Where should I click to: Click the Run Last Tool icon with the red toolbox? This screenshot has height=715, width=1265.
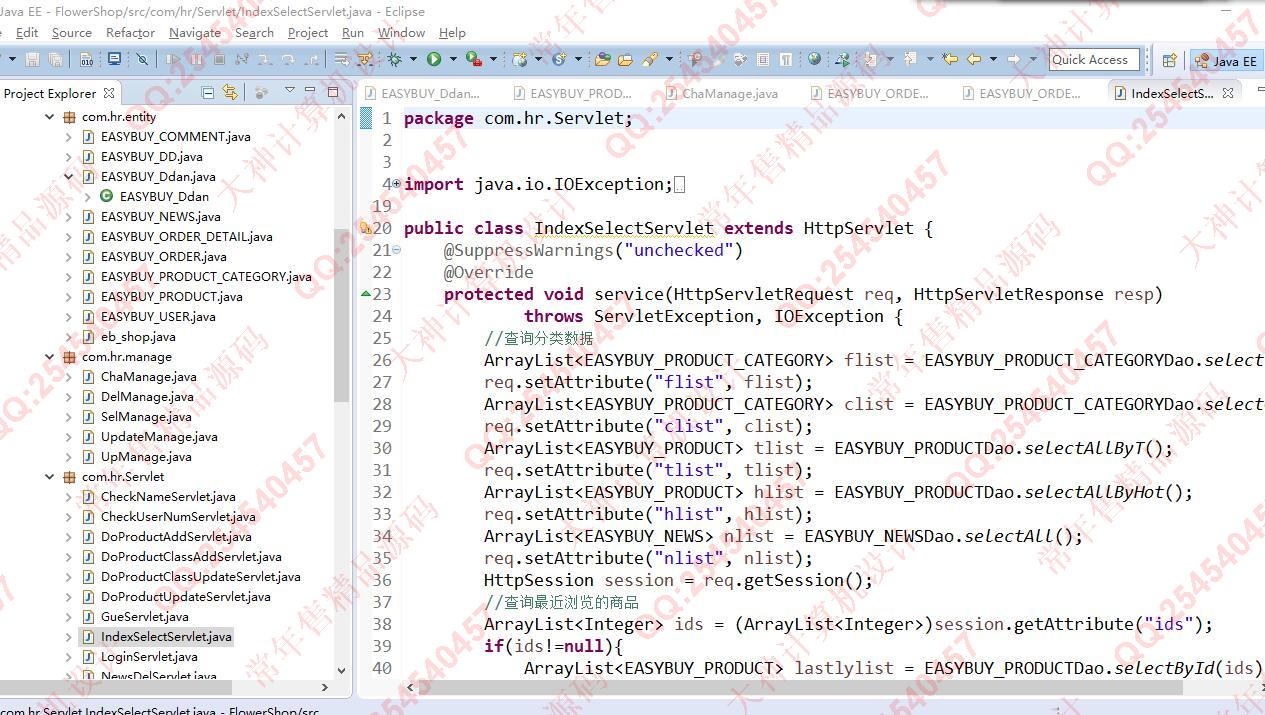coord(473,60)
